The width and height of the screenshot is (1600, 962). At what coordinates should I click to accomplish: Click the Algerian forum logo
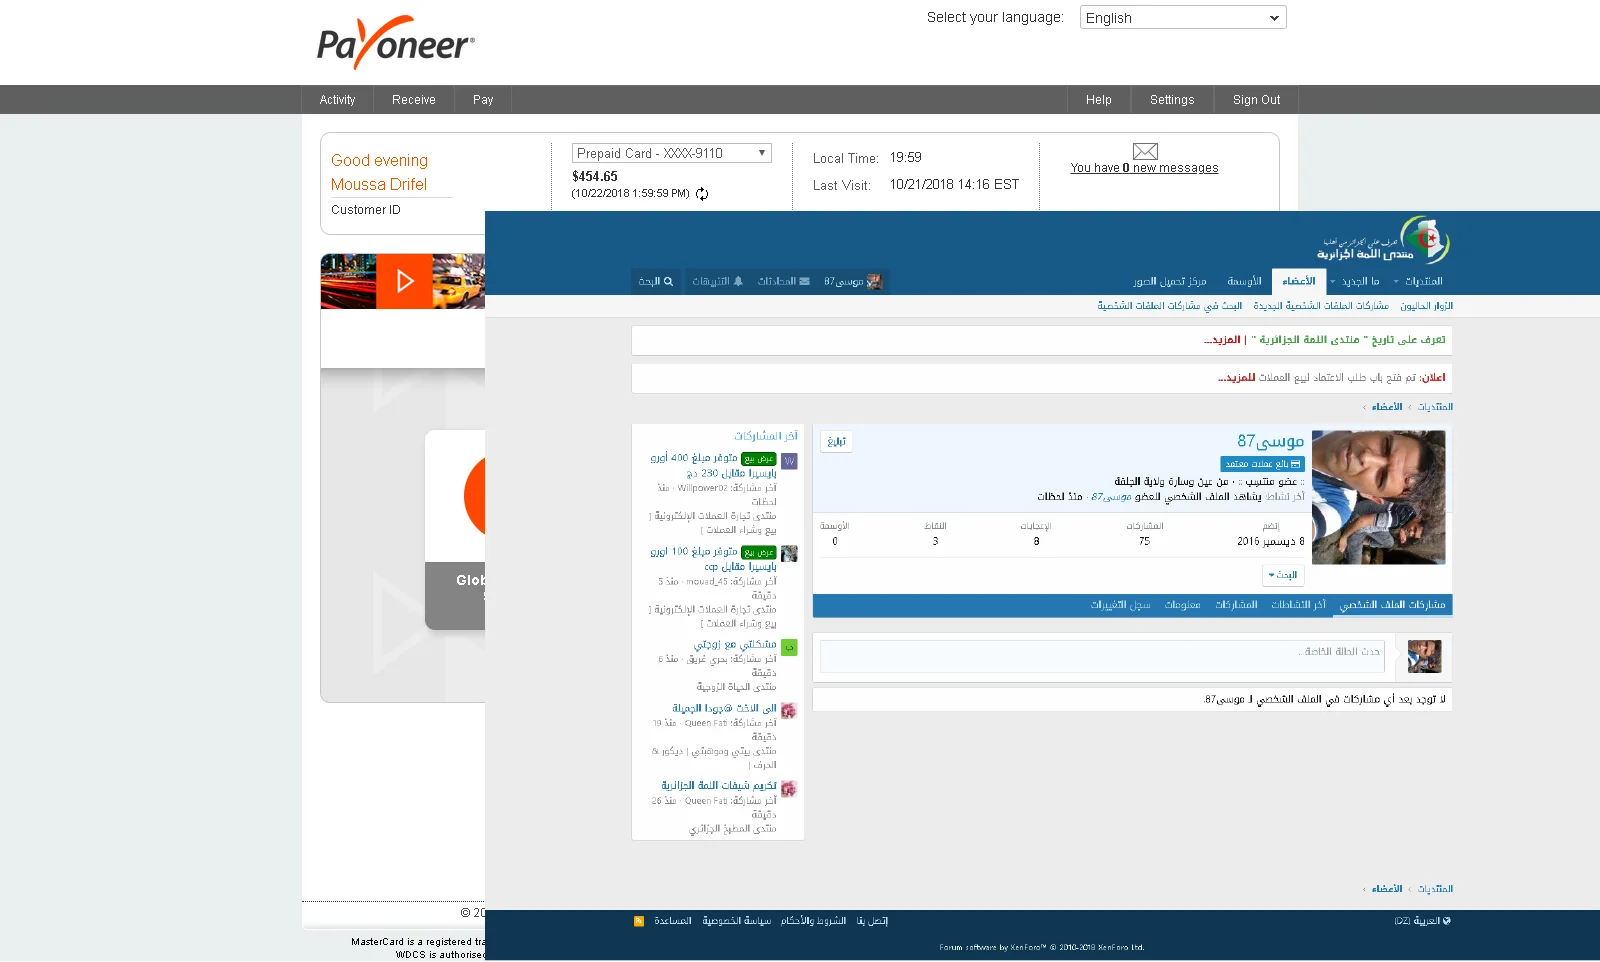(1383, 241)
